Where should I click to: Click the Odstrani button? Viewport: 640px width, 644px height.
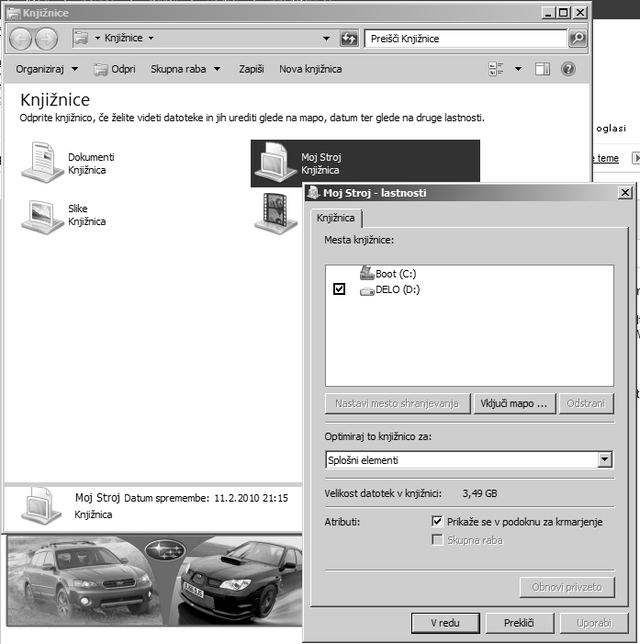(586, 404)
